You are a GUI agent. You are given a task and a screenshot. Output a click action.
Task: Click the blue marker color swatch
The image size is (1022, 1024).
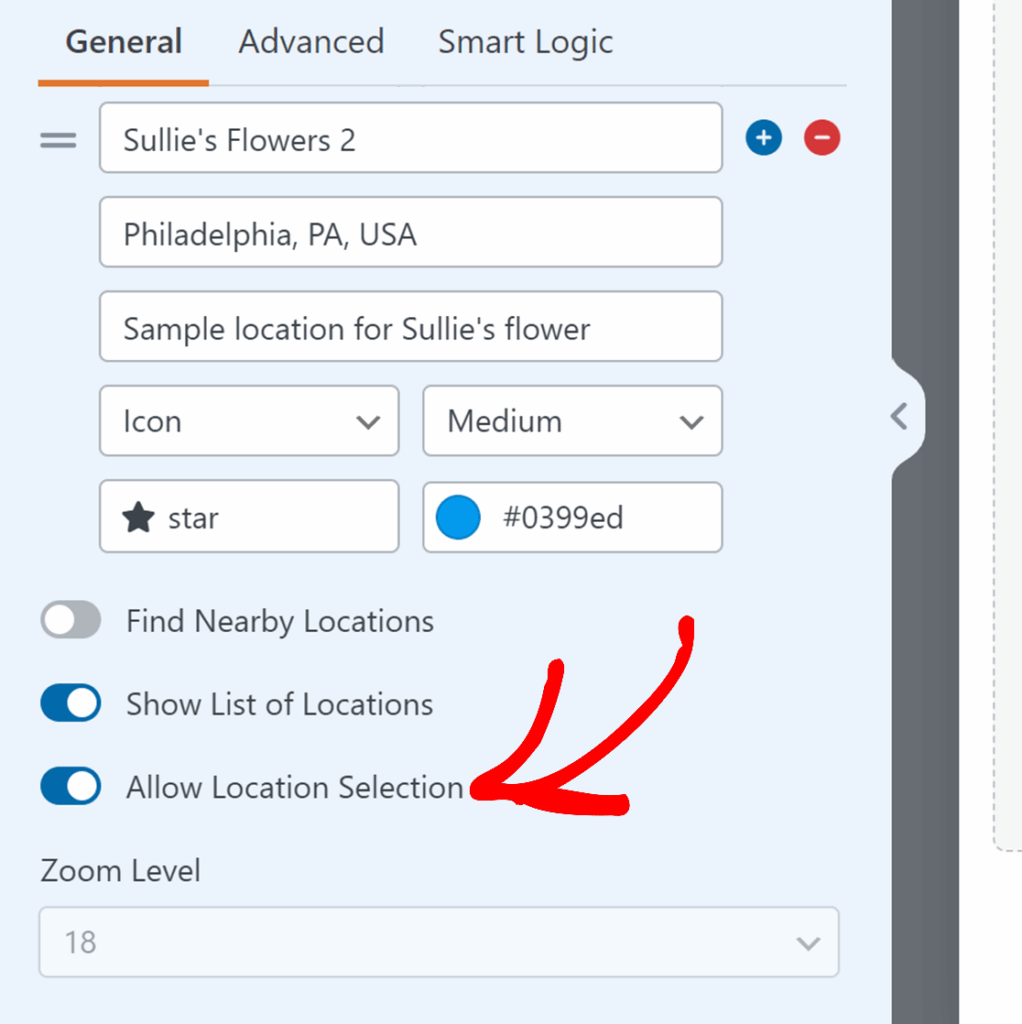(x=458, y=518)
